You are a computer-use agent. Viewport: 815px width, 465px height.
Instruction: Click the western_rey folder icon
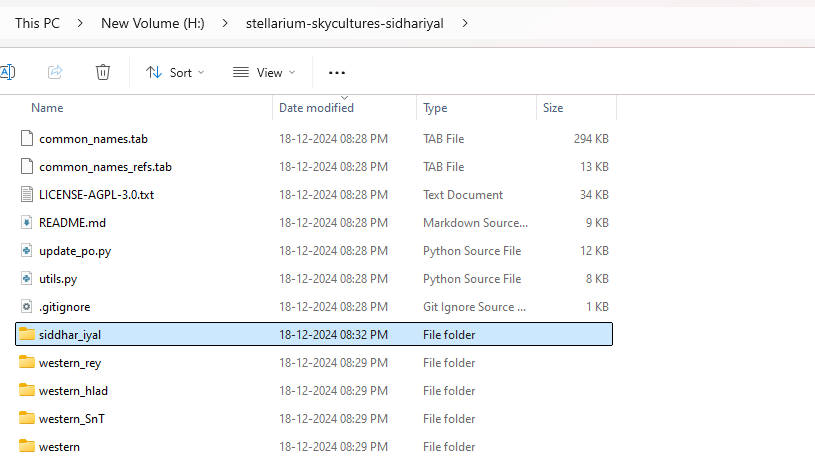click(27, 363)
